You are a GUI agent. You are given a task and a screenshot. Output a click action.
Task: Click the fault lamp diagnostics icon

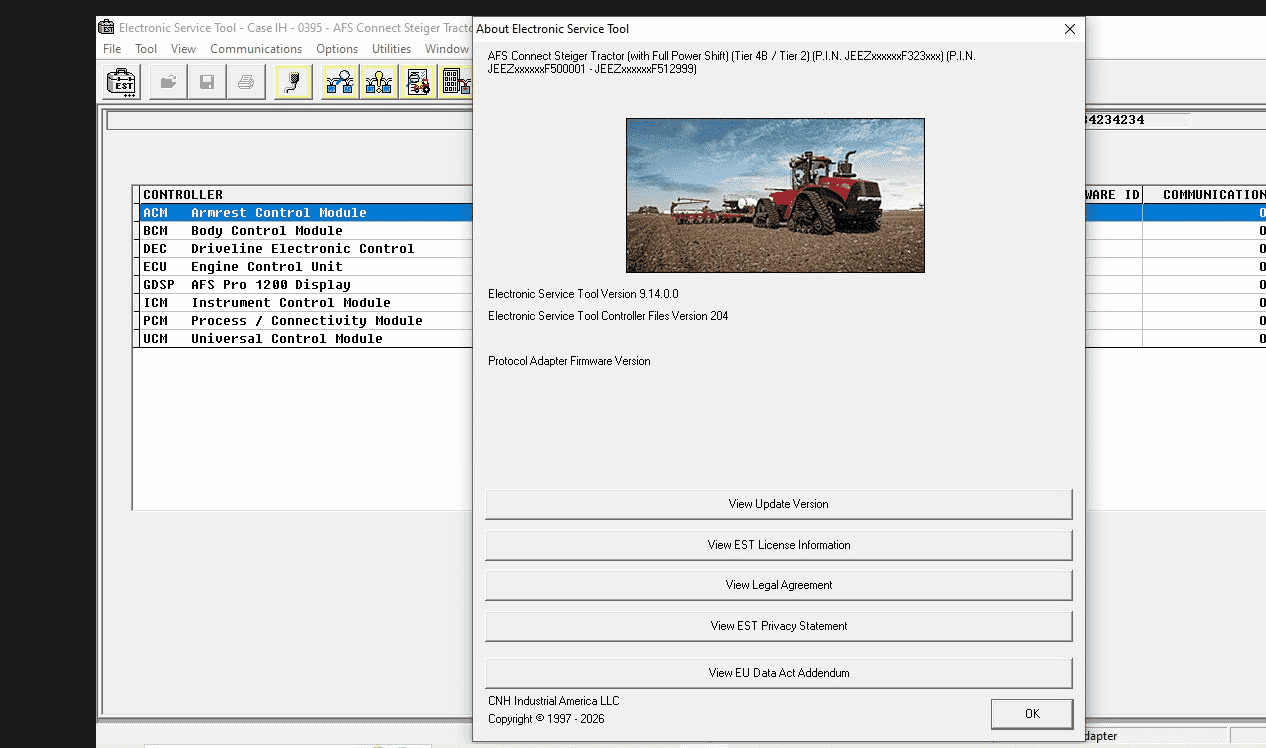(378, 82)
